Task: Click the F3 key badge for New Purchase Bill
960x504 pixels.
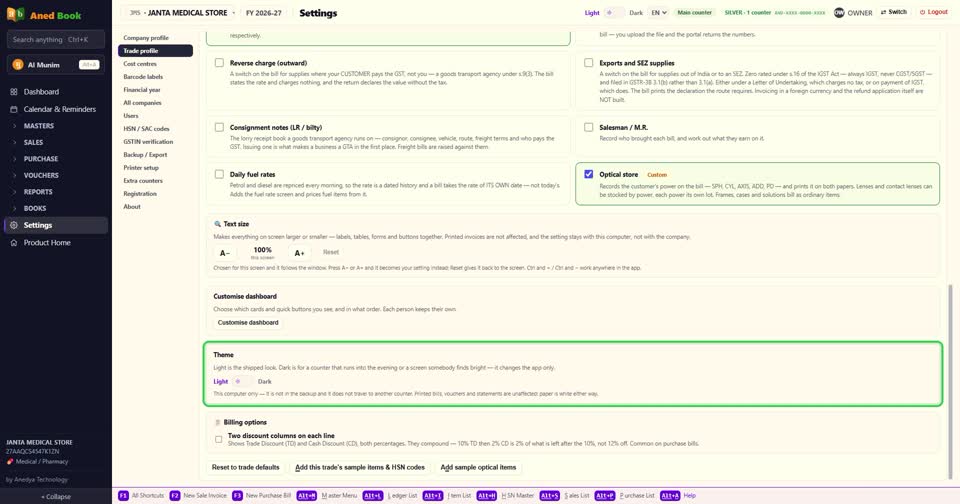Action: pyautogui.click(x=237, y=495)
